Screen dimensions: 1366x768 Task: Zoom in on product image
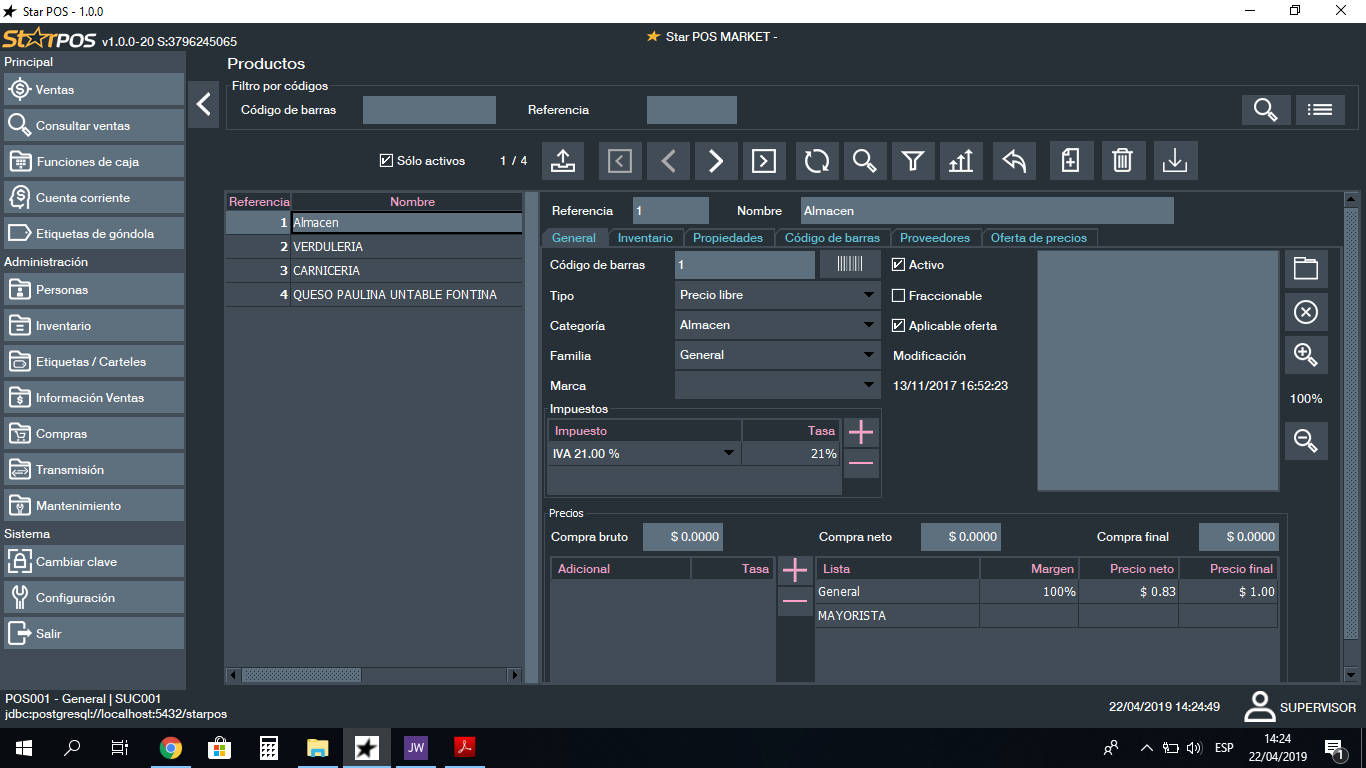click(1306, 354)
